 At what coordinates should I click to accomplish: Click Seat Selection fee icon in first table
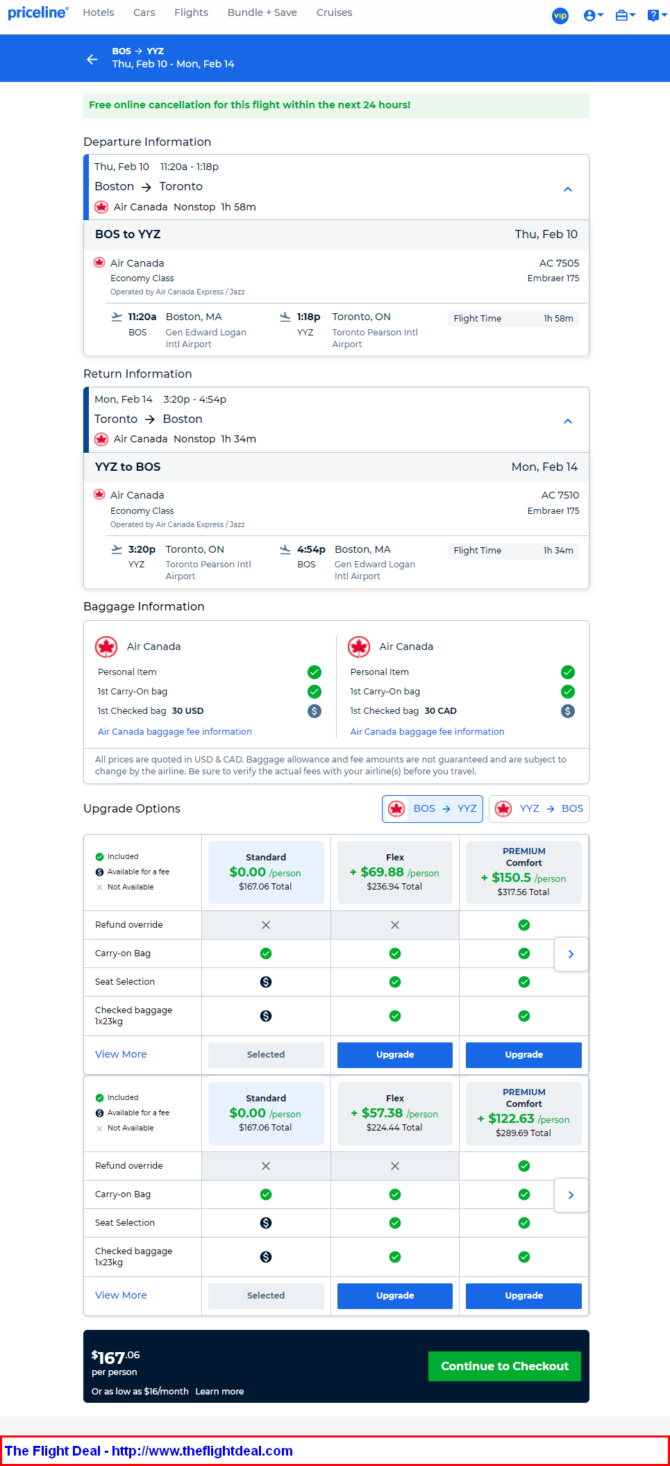[x=266, y=982]
